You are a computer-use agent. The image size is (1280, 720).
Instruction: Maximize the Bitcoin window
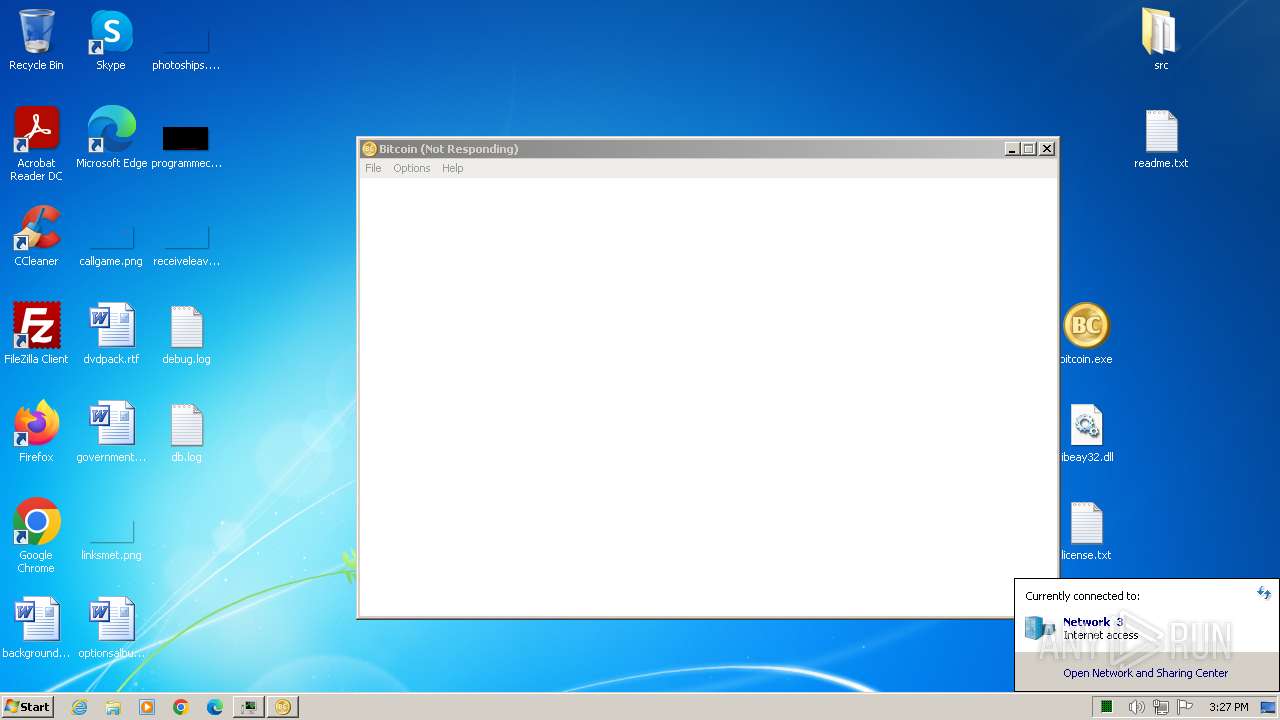click(x=1028, y=149)
